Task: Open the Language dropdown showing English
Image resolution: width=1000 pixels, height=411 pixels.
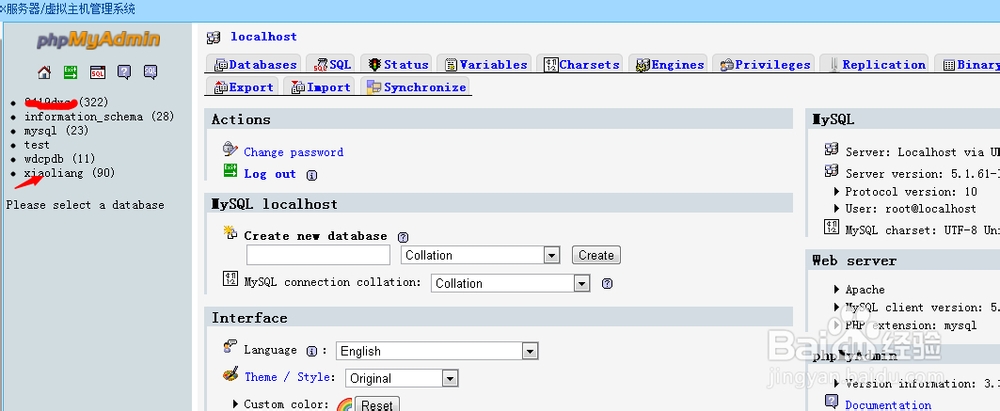Action: tap(437, 351)
